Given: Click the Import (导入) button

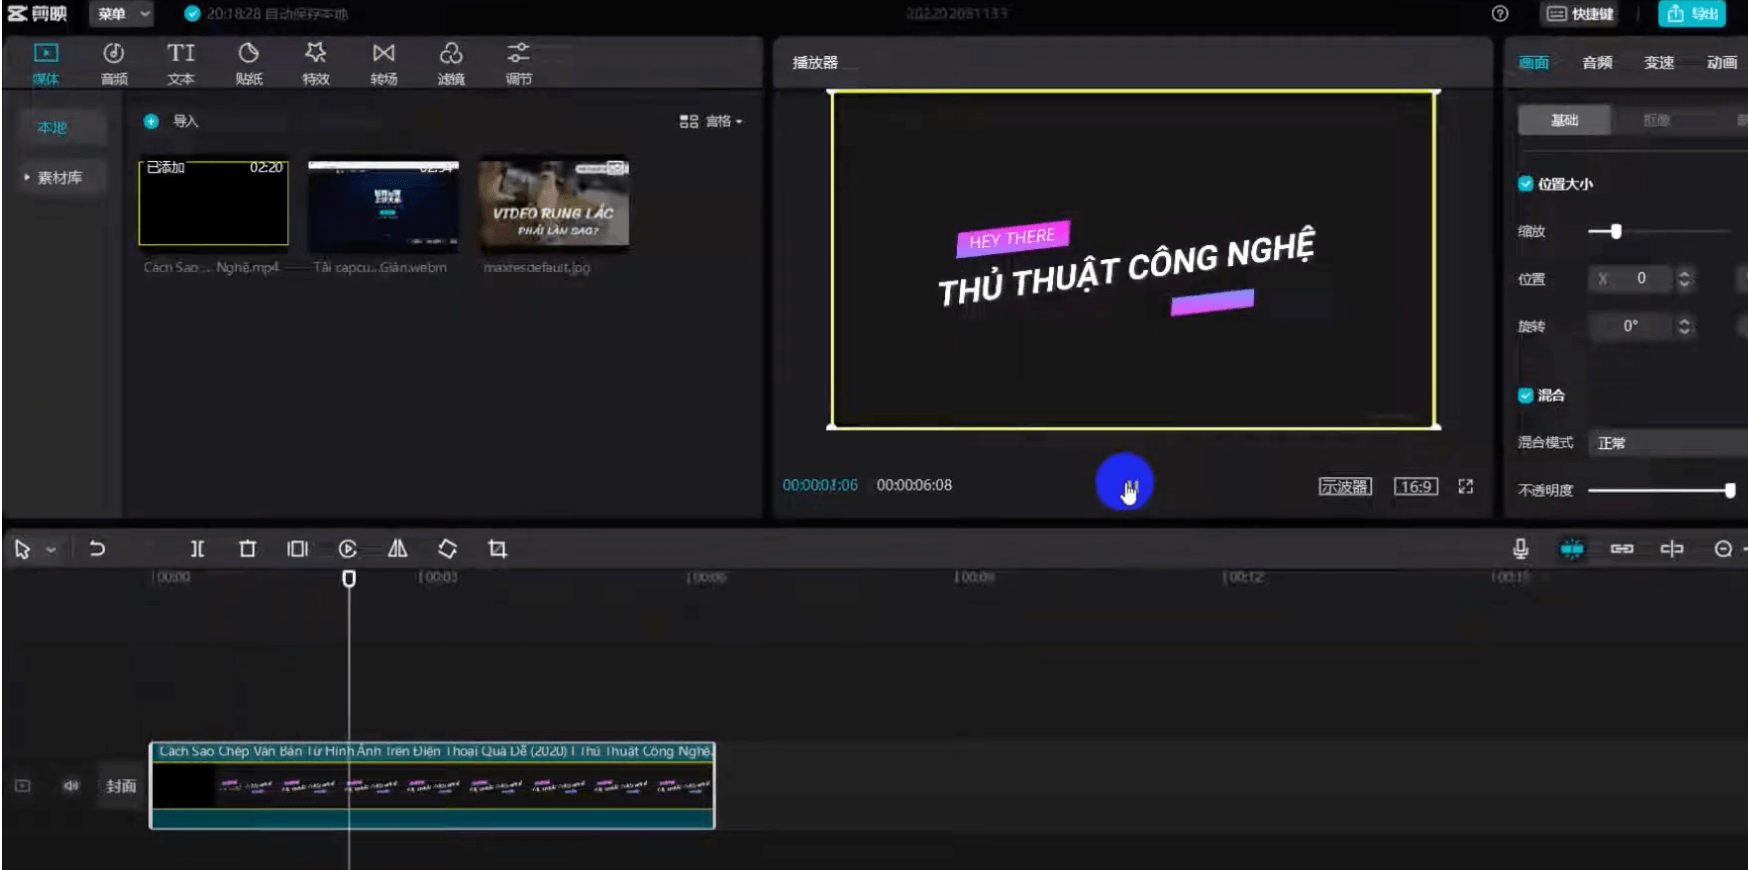Looking at the screenshot, I should 171,121.
